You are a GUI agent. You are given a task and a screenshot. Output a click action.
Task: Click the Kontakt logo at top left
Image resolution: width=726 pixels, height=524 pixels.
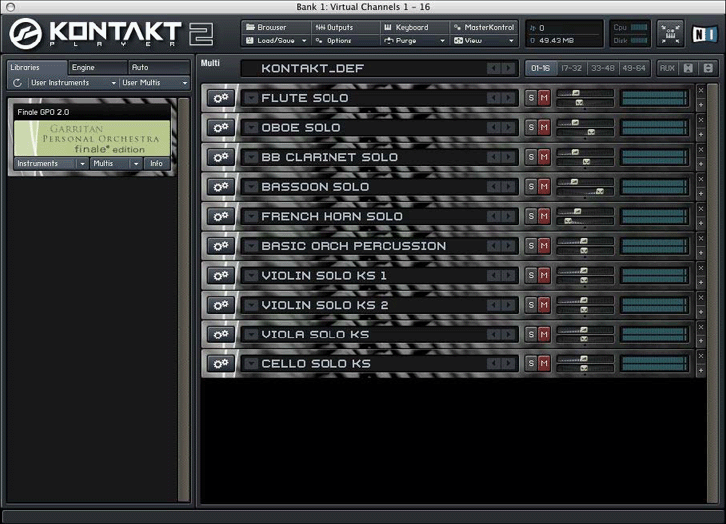click(26, 34)
